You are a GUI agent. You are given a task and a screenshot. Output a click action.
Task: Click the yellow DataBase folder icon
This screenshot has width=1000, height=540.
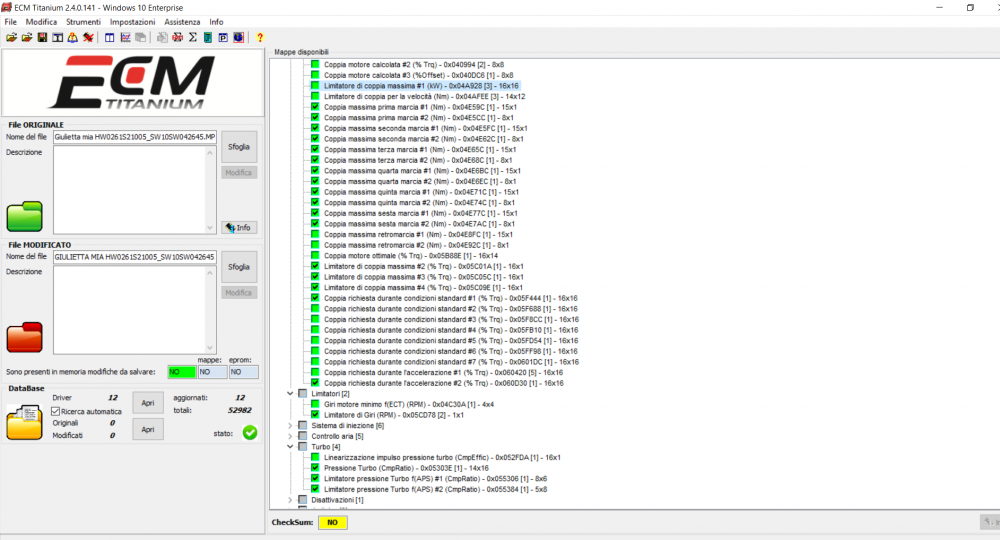pyautogui.click(x=24, y=423)
